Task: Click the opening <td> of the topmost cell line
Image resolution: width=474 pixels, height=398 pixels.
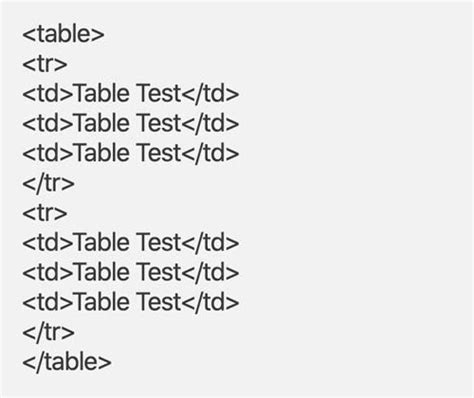Action: [x=48, y=94]
